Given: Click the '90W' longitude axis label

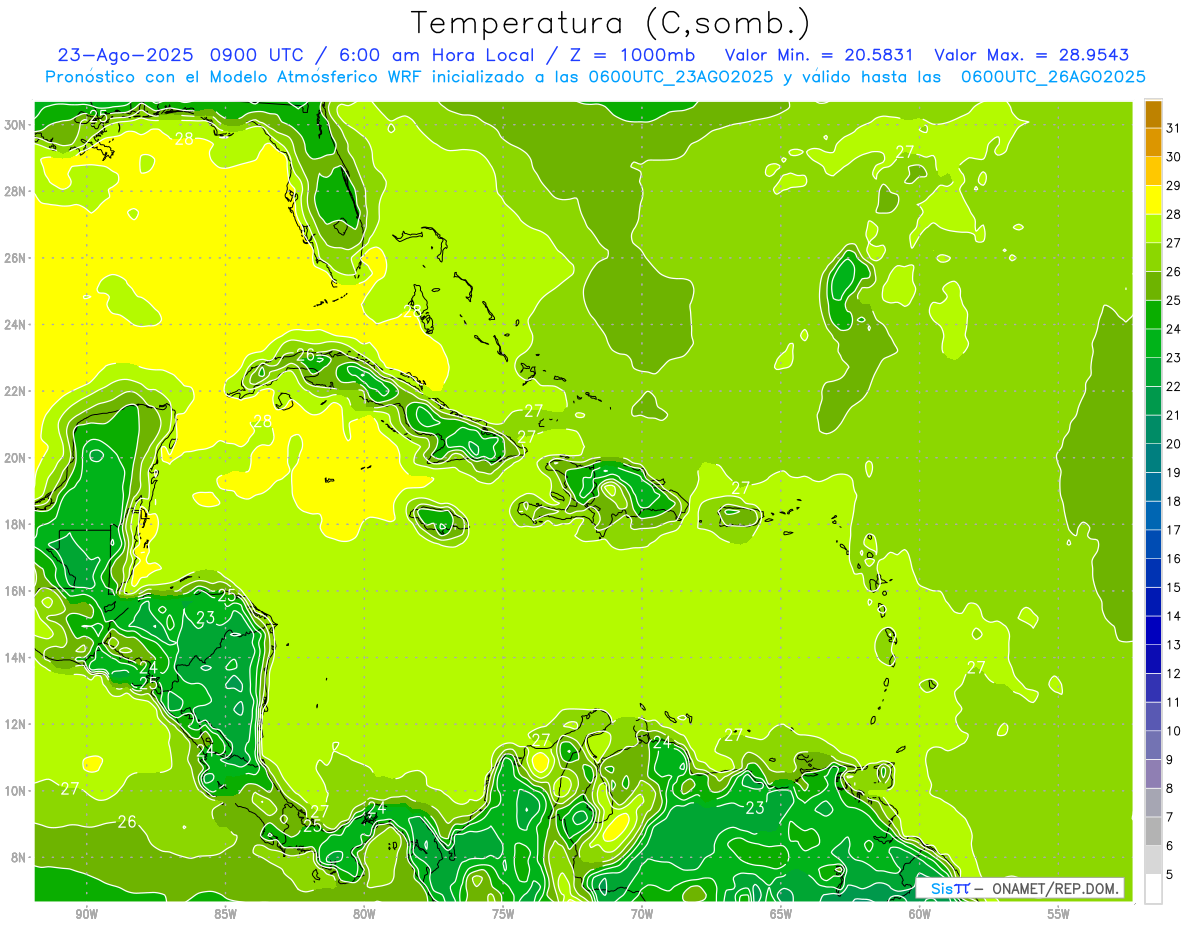Looking at the screenshot, I should (86, 913).
